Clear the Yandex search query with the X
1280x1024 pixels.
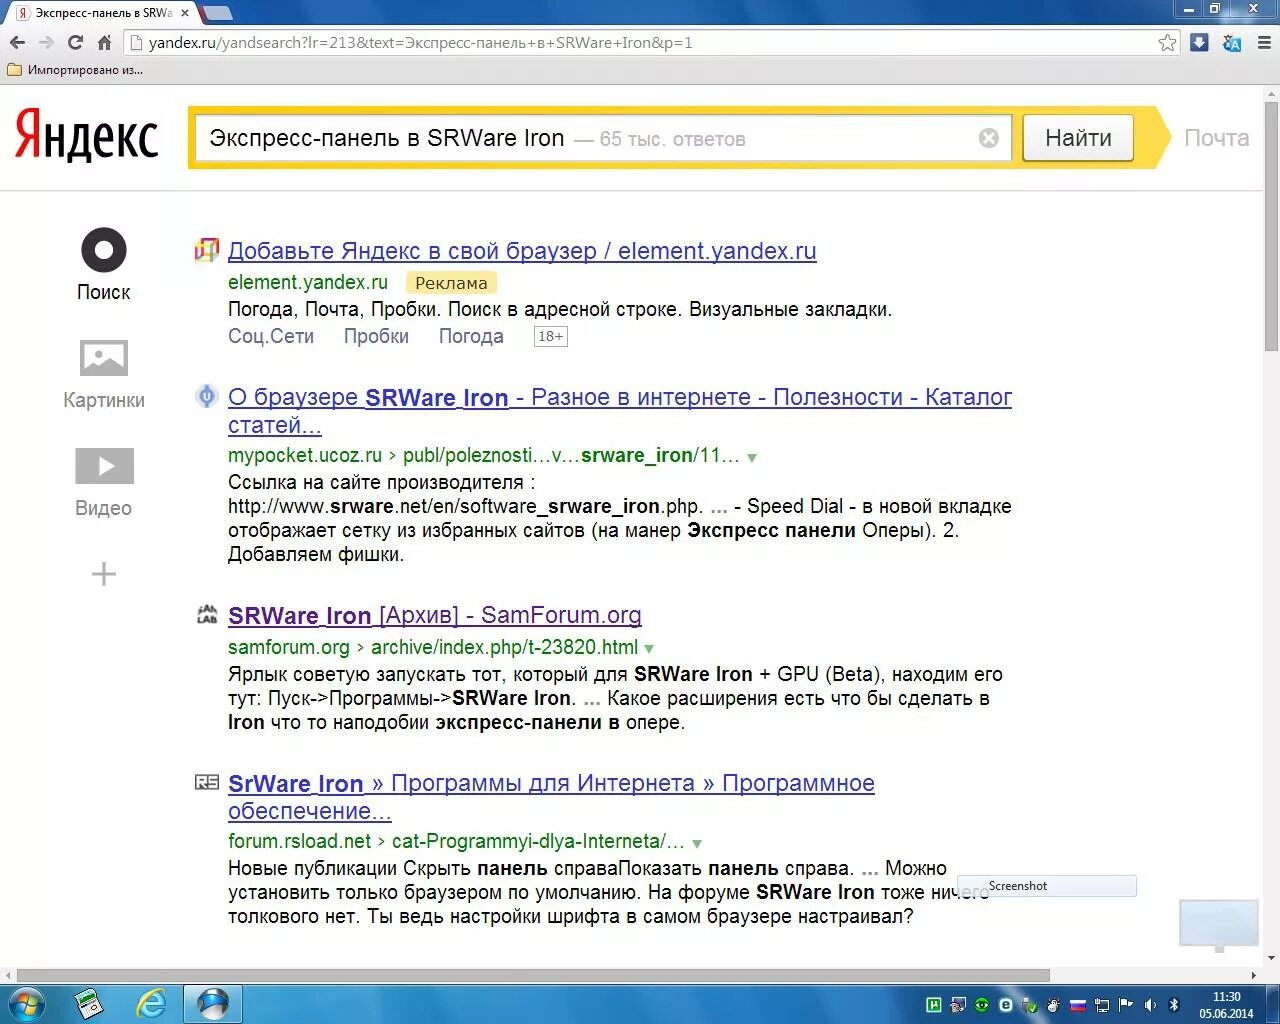[x=988, y=138]
